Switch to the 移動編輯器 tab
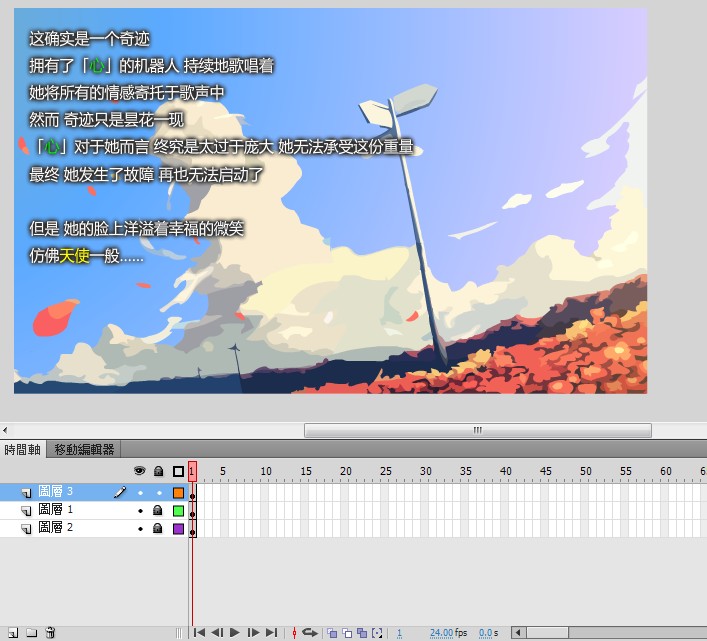This screenshot has height=641, width=707. click(84, 449)
